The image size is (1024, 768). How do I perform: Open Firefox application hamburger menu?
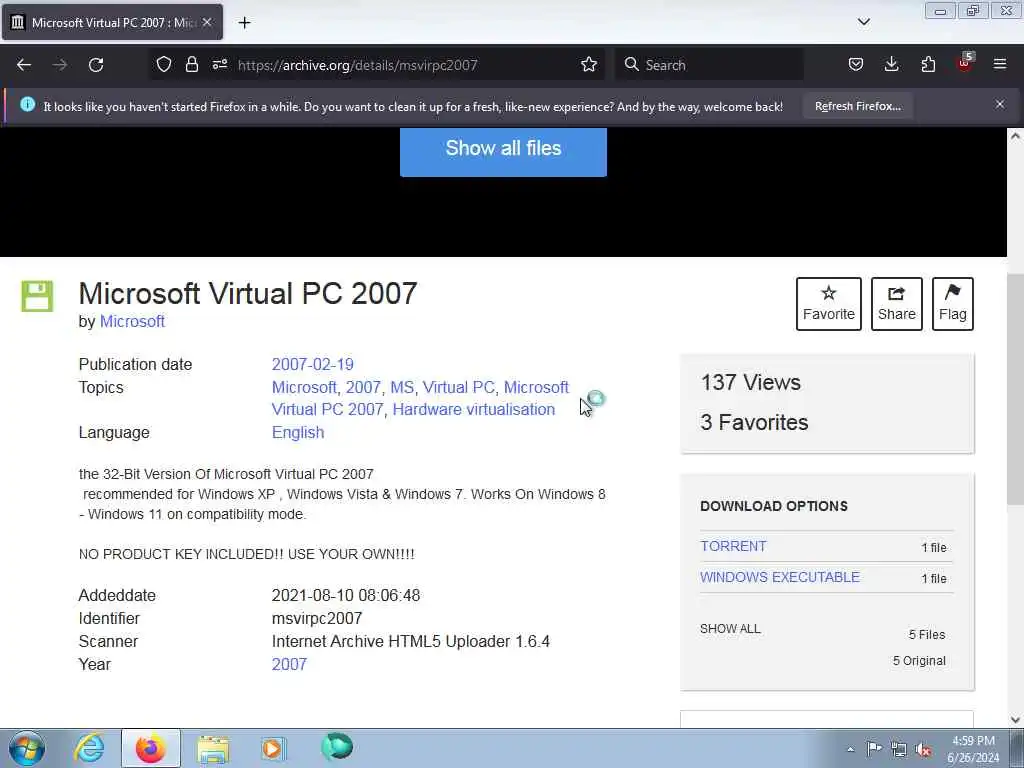pyautogui.click(x=1000, y=65)
